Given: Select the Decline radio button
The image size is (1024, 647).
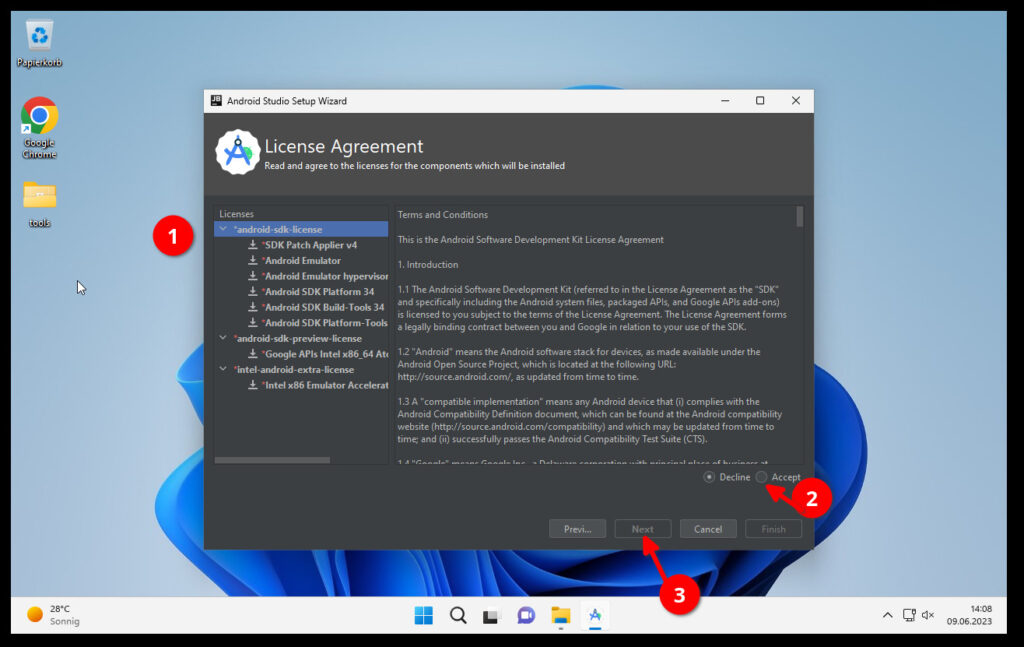Looking at the screenshot, I should click(709, 477).
